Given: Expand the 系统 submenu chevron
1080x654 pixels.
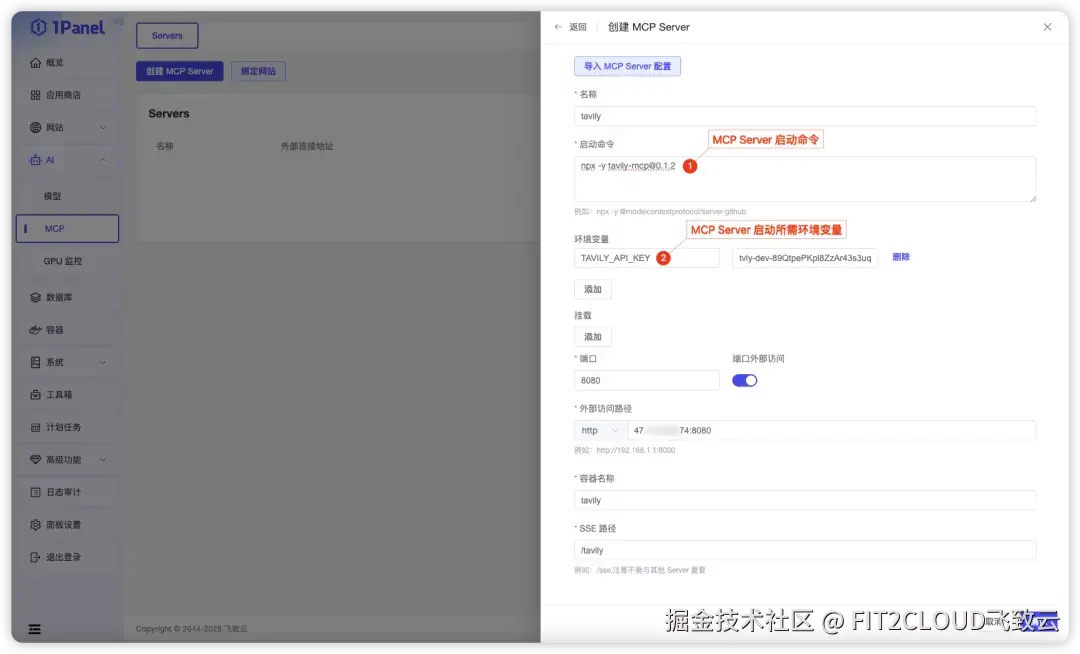Looking at the screenshot, I should pyautogui.click(x=103, y=362).
